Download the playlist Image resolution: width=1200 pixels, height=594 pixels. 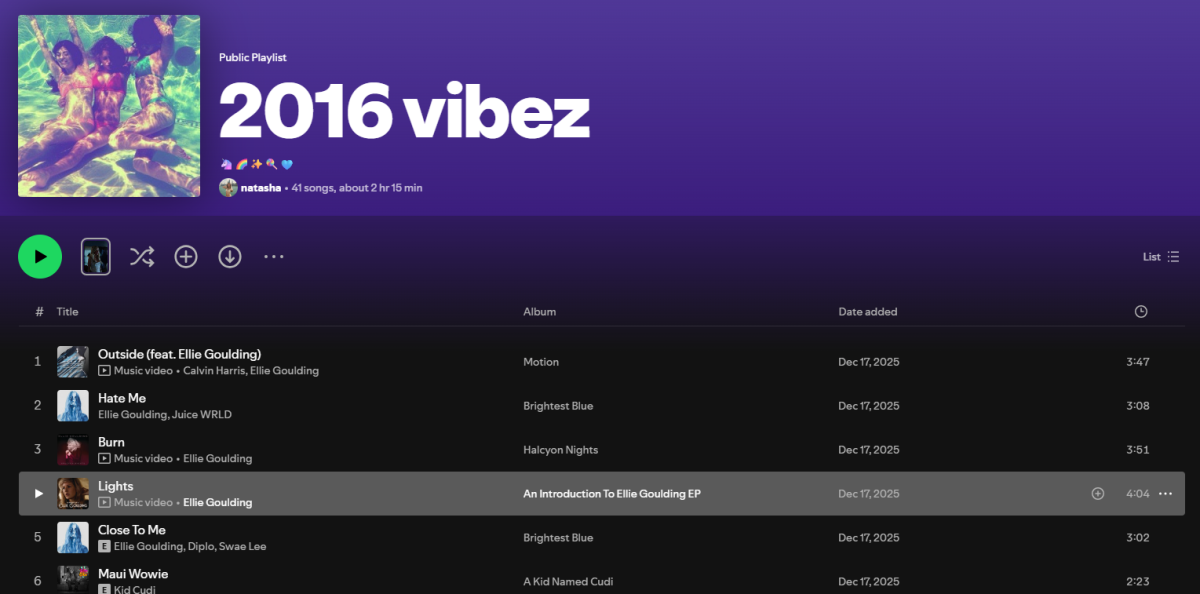point(230,257)
